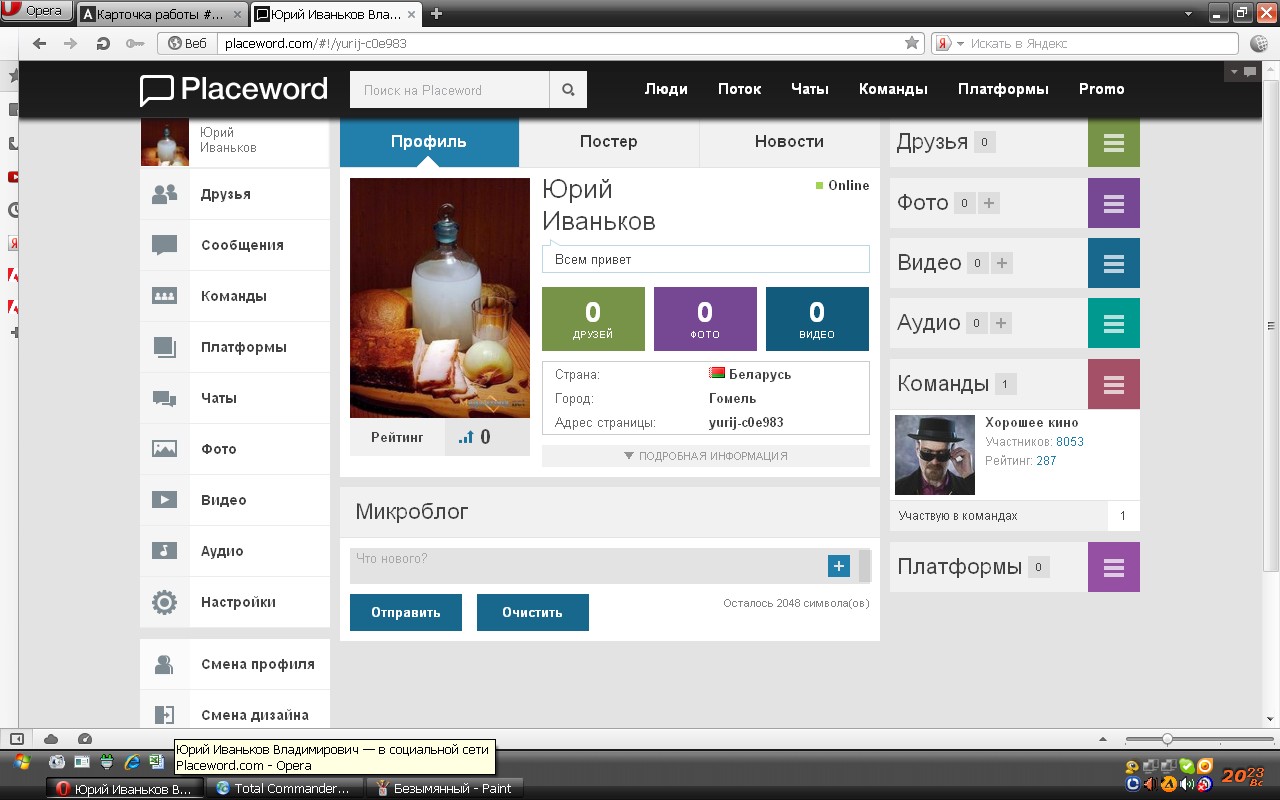Bookmark the page with the star icon
This screenshot has width=1280, height=800.
(x=912, y=43)
